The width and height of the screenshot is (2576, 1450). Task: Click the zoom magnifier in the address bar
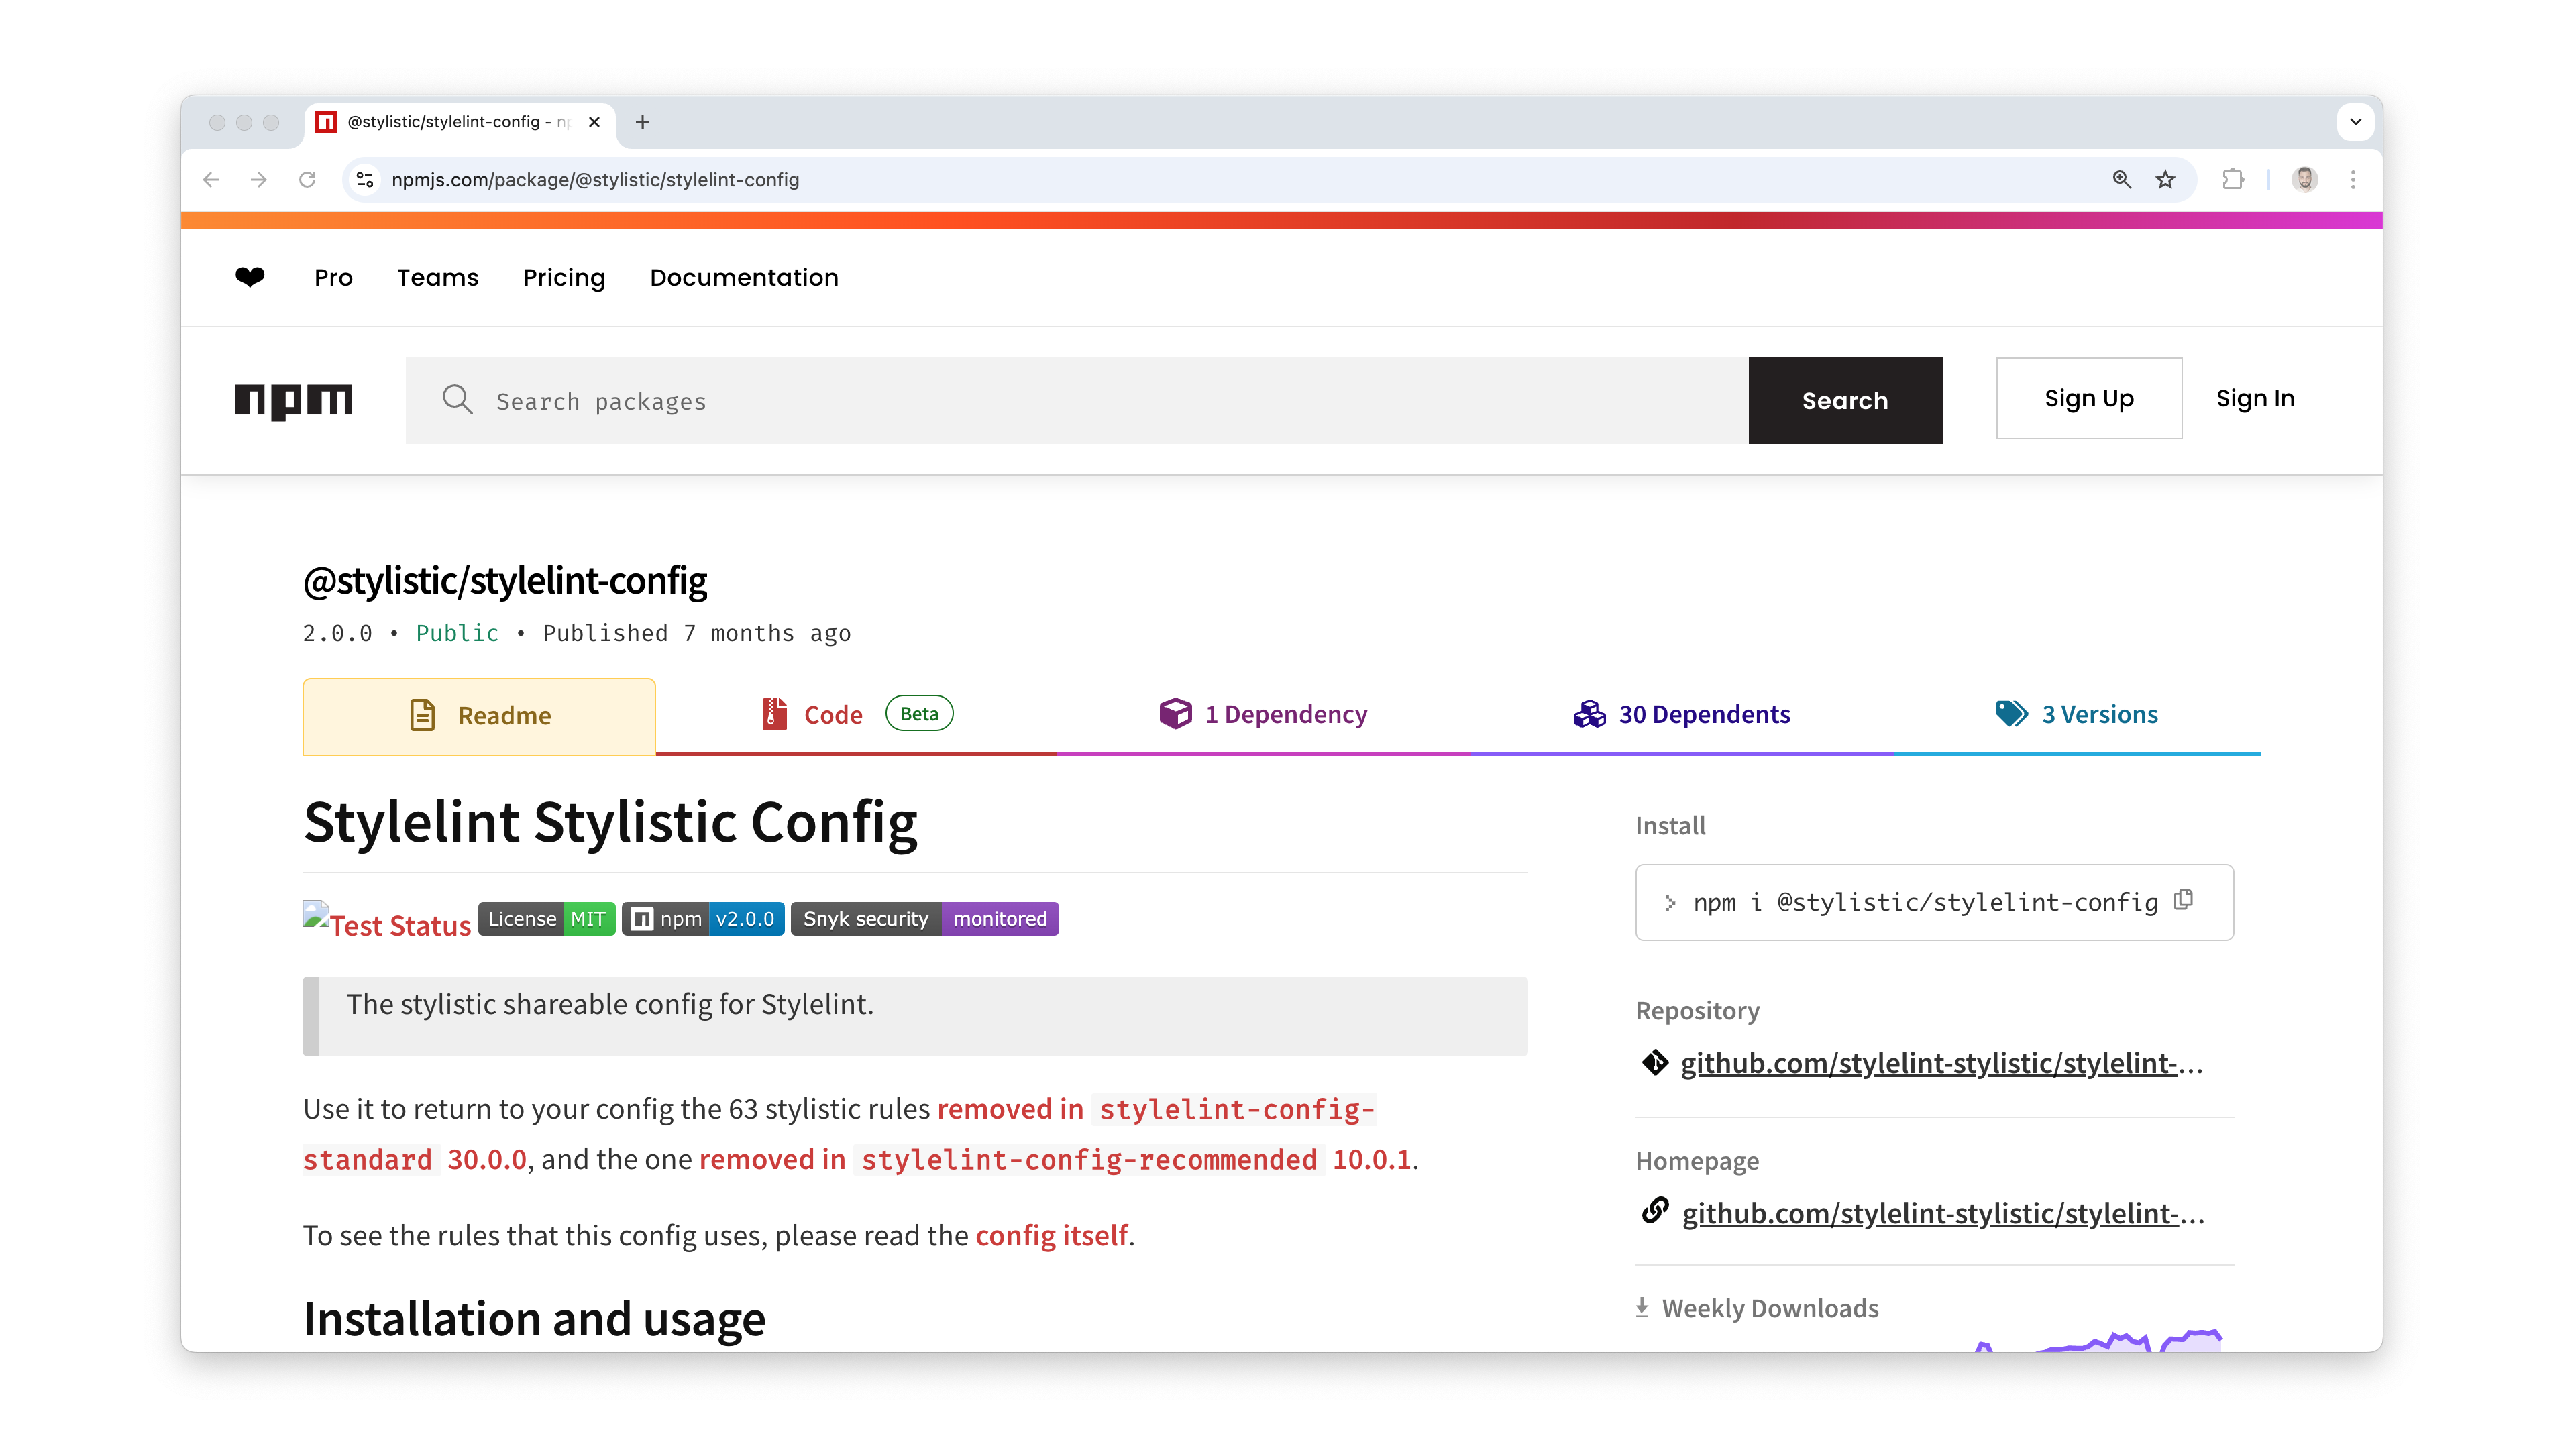pyautogui.click(x=2121, y=180)
